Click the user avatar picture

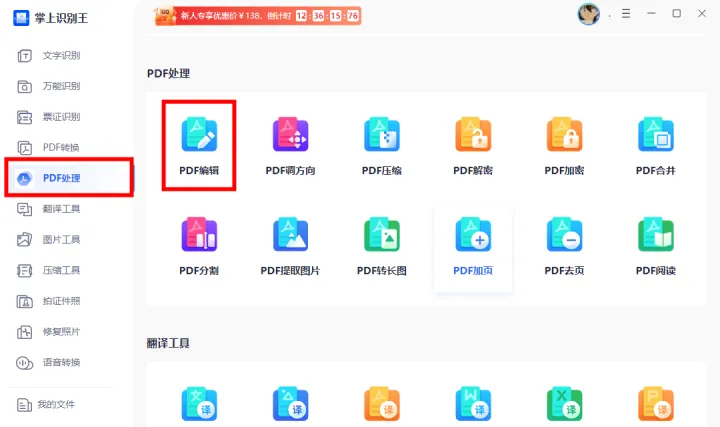pos(588,14)
